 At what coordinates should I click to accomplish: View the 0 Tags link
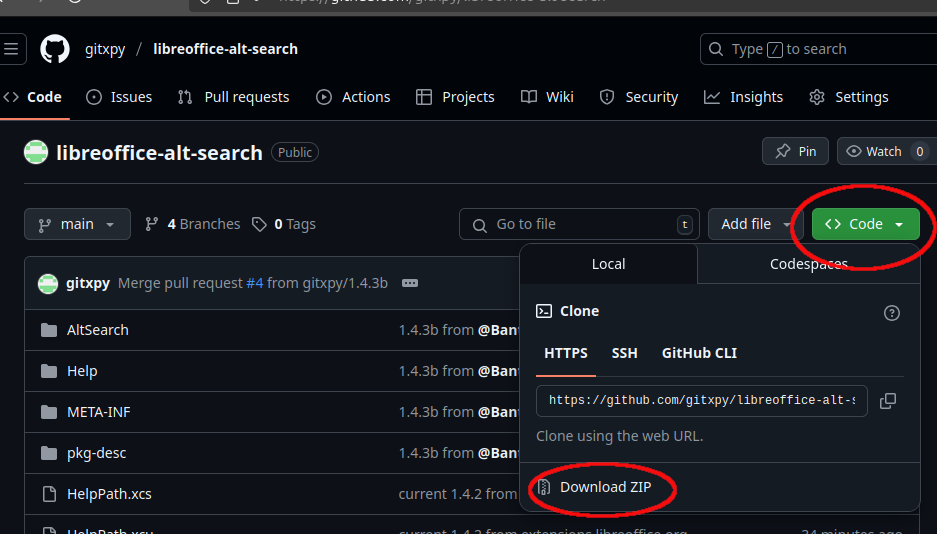284,224
